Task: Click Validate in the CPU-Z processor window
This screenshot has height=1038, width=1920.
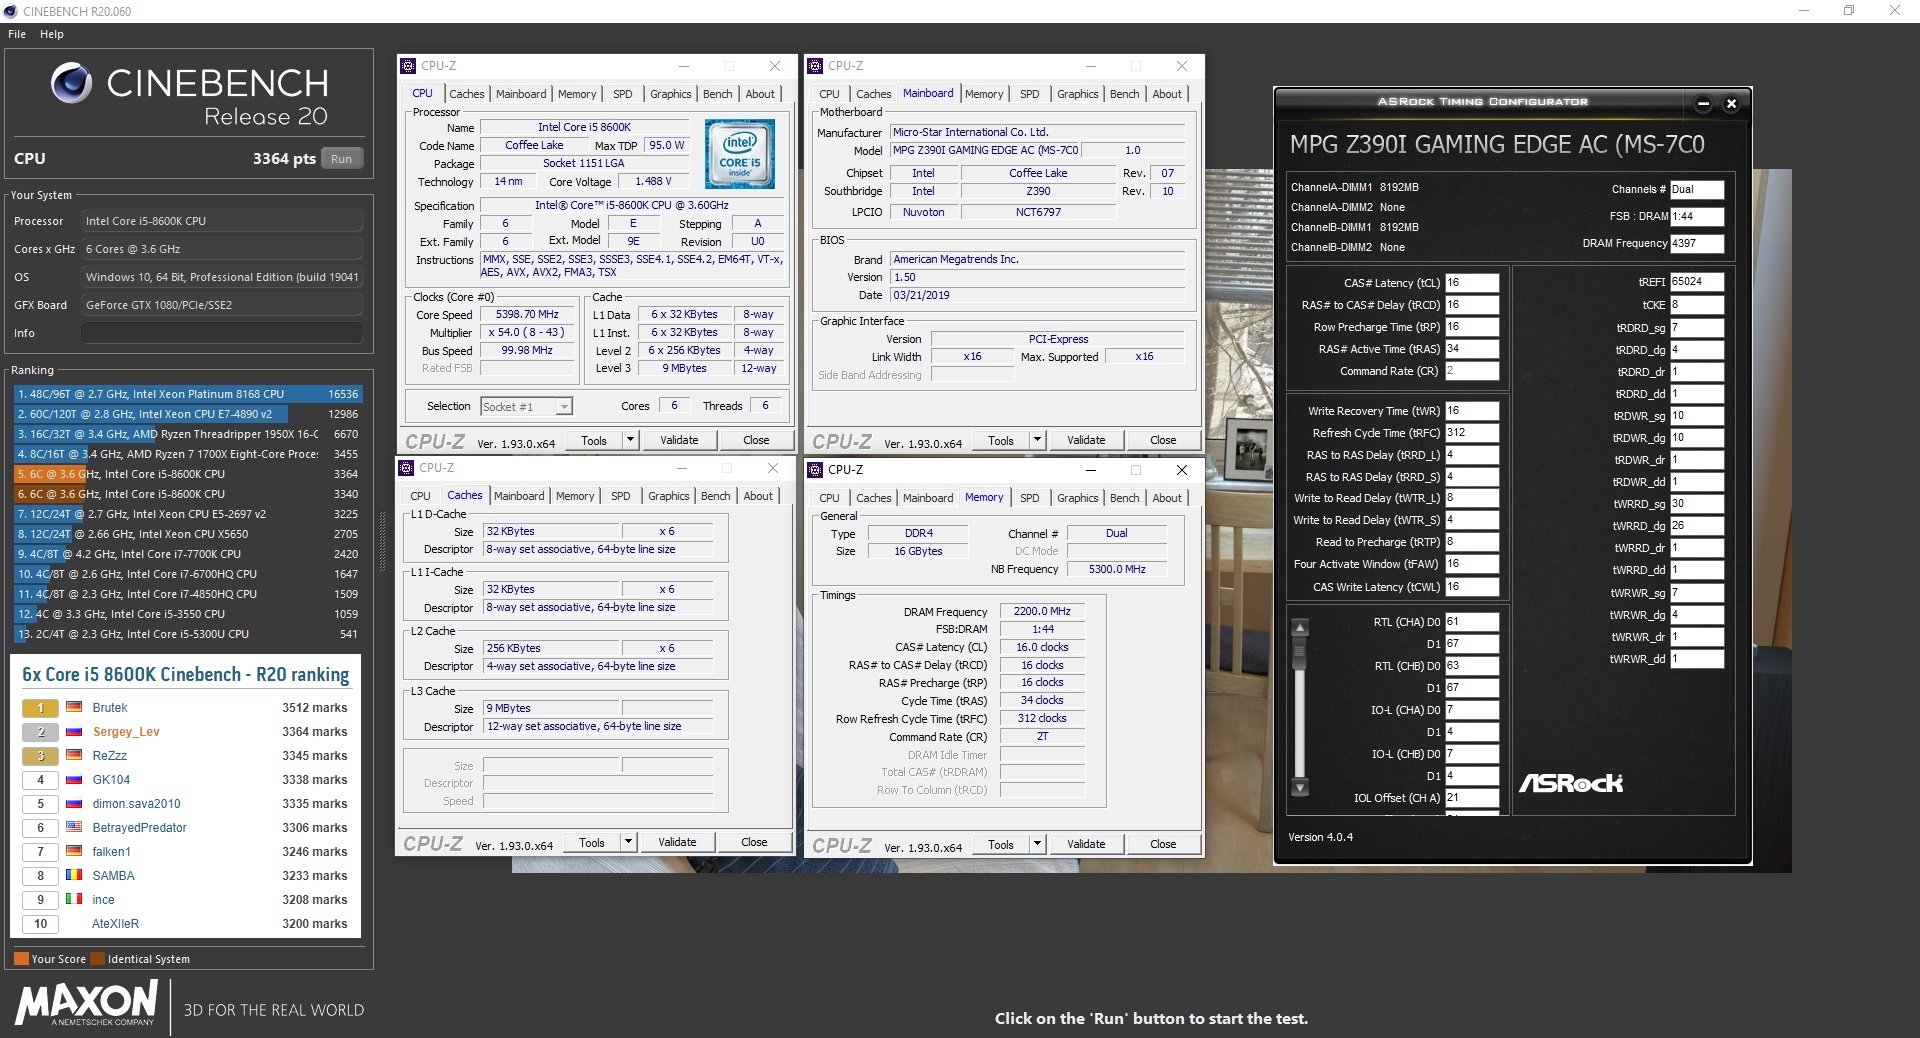Action: coord(679,440)
